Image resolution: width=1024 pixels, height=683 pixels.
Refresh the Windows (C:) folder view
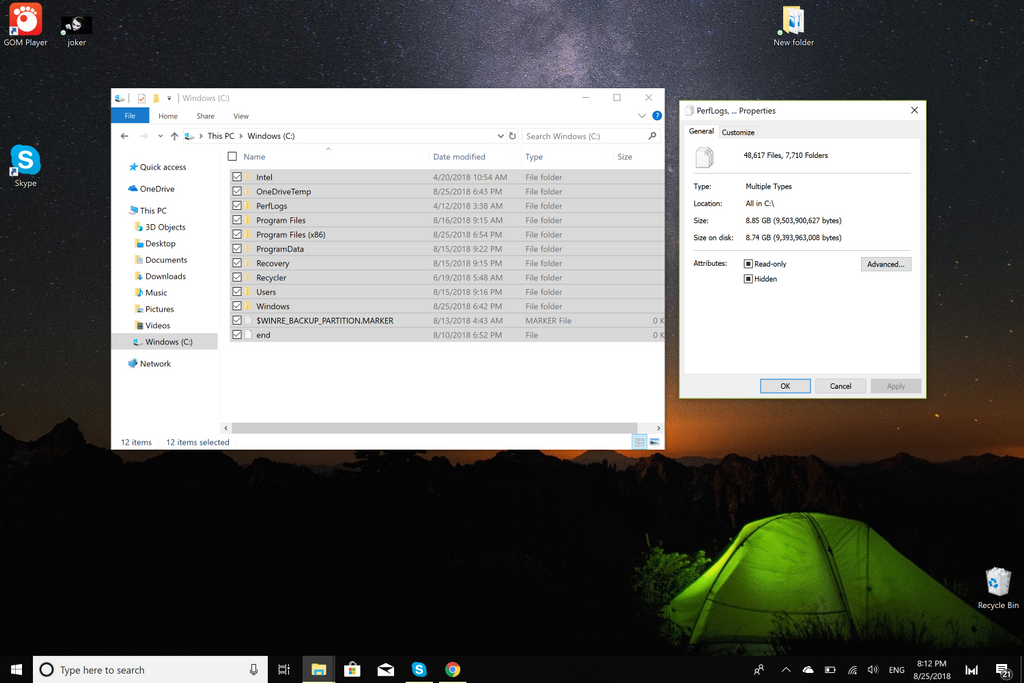coord(513,136)
